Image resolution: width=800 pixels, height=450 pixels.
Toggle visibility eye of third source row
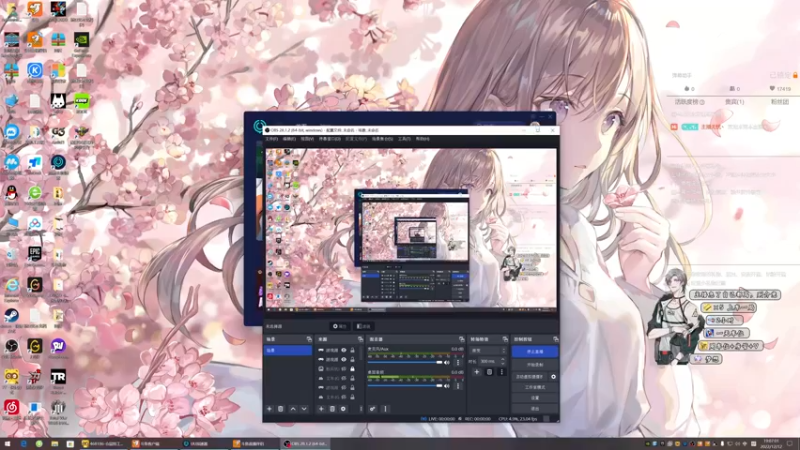[344, 368]
